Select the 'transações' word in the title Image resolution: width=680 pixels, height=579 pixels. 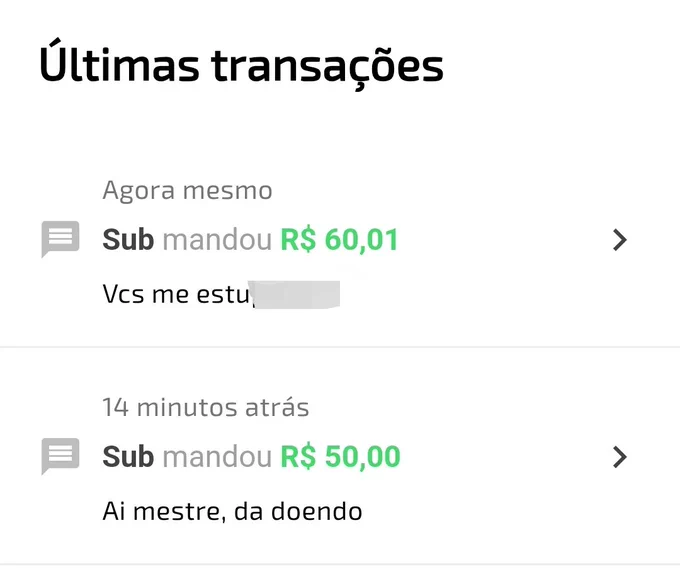327,67
